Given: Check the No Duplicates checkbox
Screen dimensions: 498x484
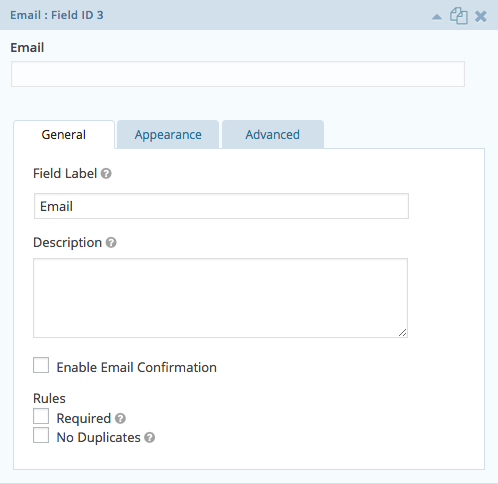Looking at the screenshot, I should [41, 435].
